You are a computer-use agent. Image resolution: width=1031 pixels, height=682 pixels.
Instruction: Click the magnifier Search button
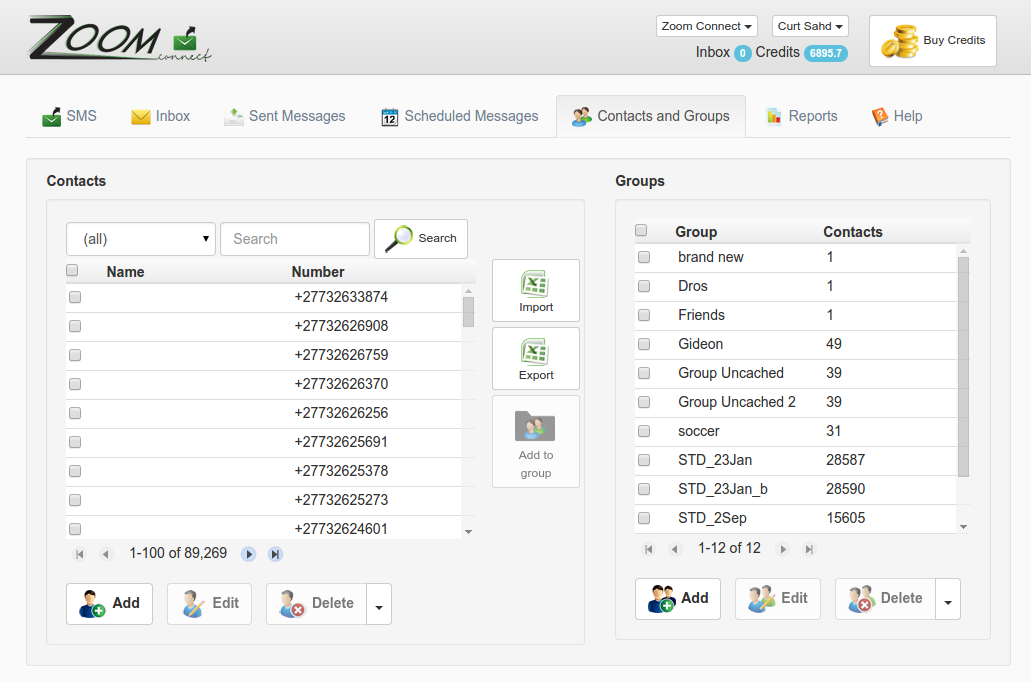point(420,239)
